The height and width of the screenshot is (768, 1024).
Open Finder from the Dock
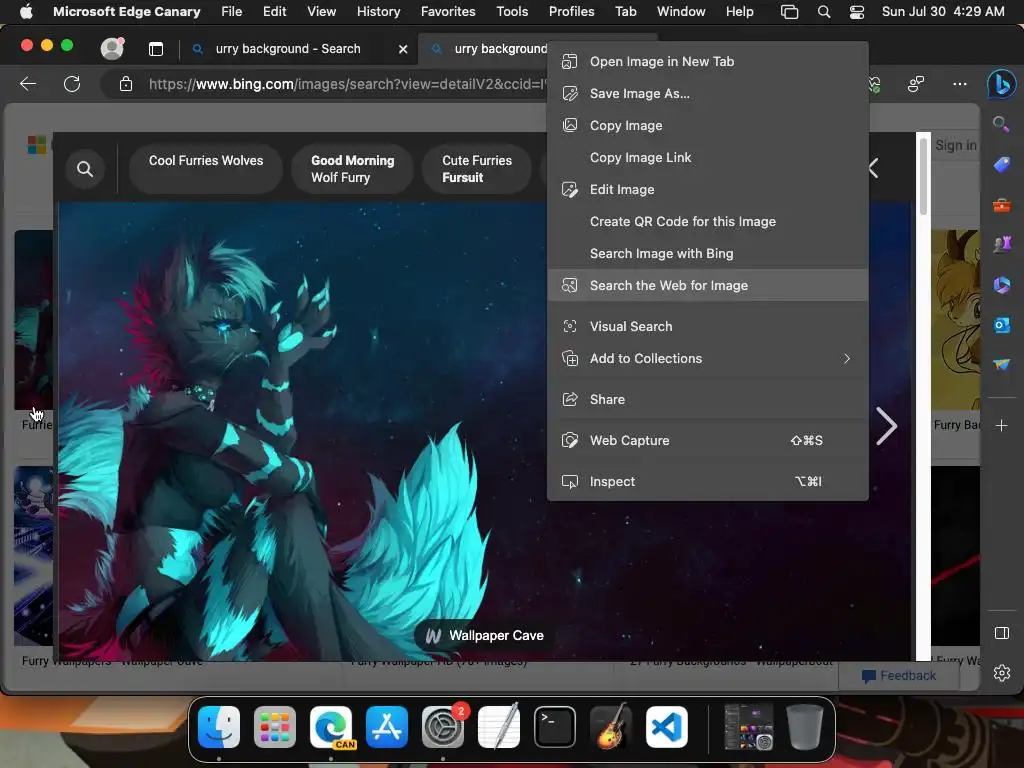point(219,727)
